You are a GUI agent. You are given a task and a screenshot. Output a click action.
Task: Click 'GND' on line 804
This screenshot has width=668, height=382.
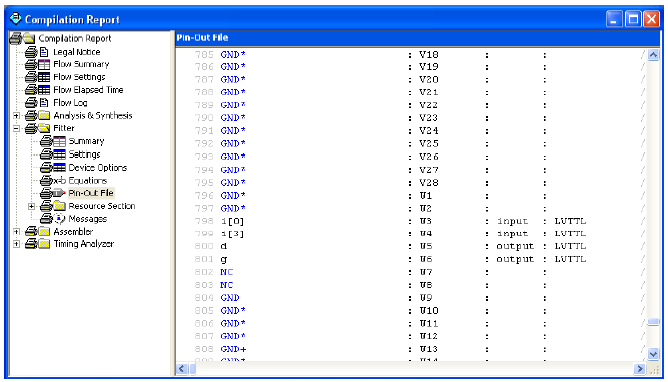point(230,298)
